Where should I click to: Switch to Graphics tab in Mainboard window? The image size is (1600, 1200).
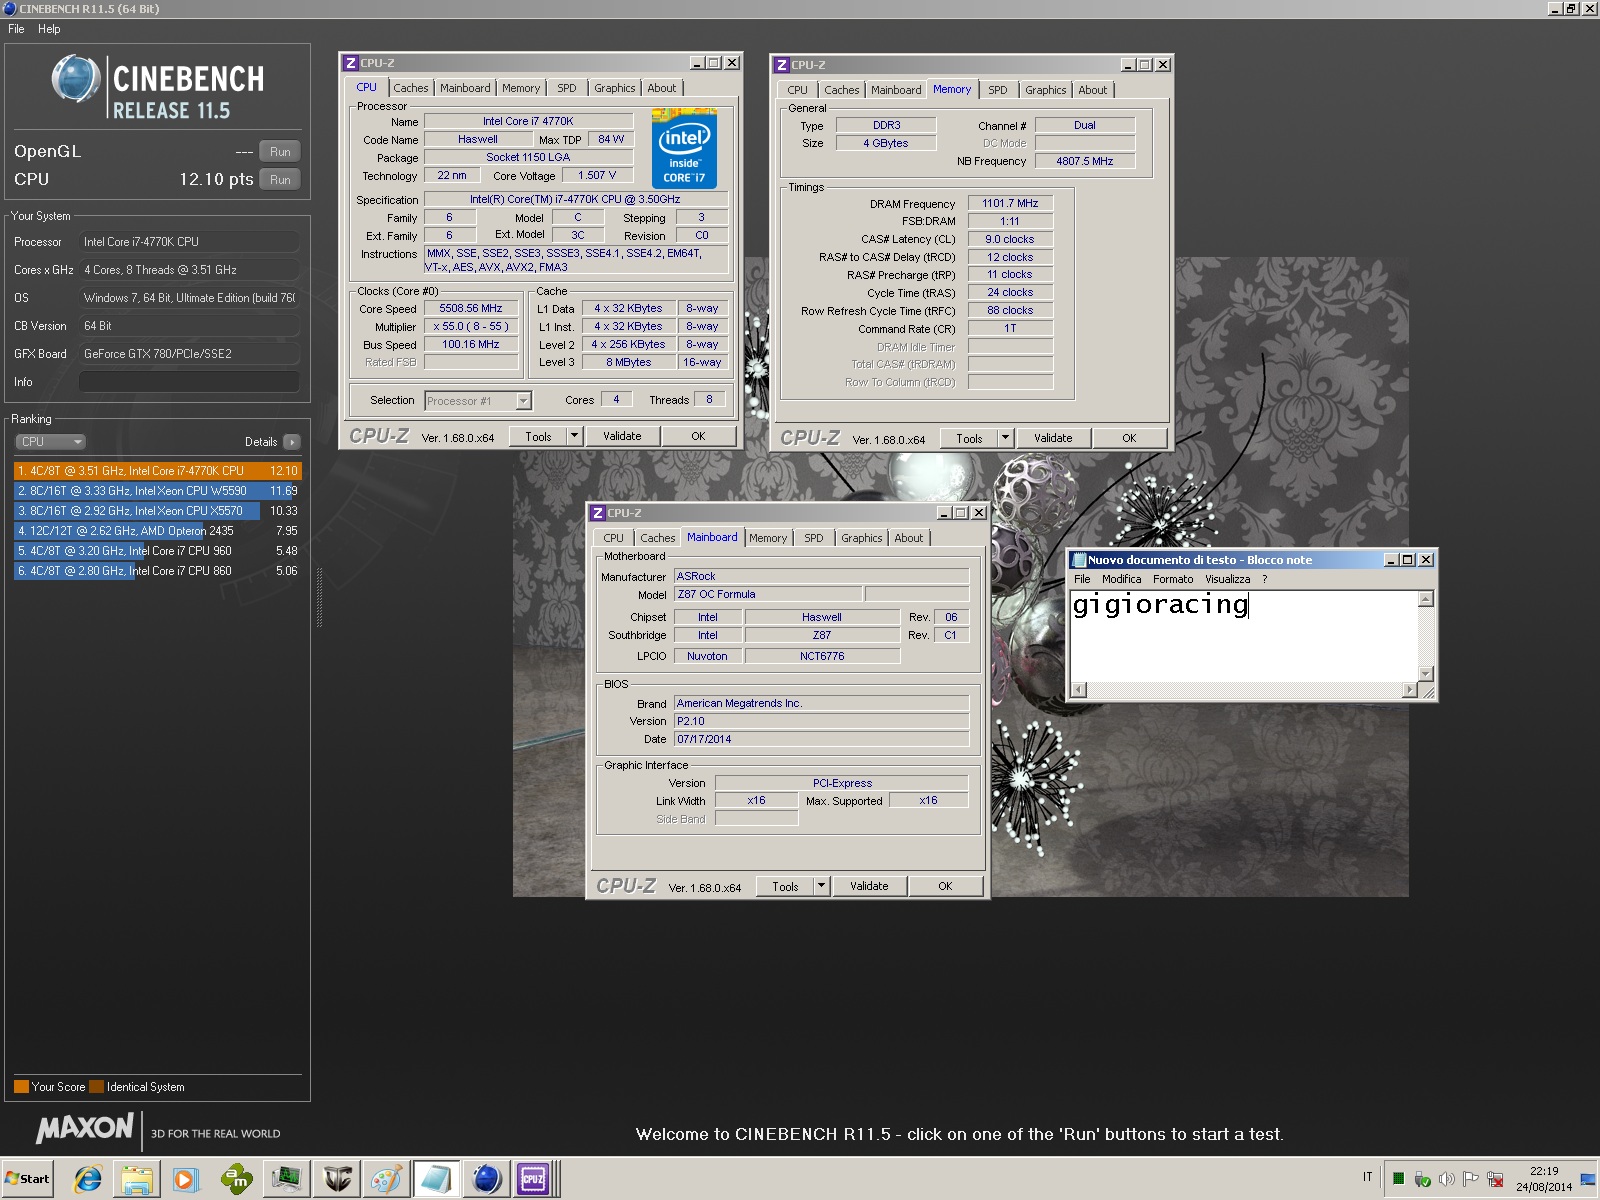pyautogui.click(x=861, y=538)
